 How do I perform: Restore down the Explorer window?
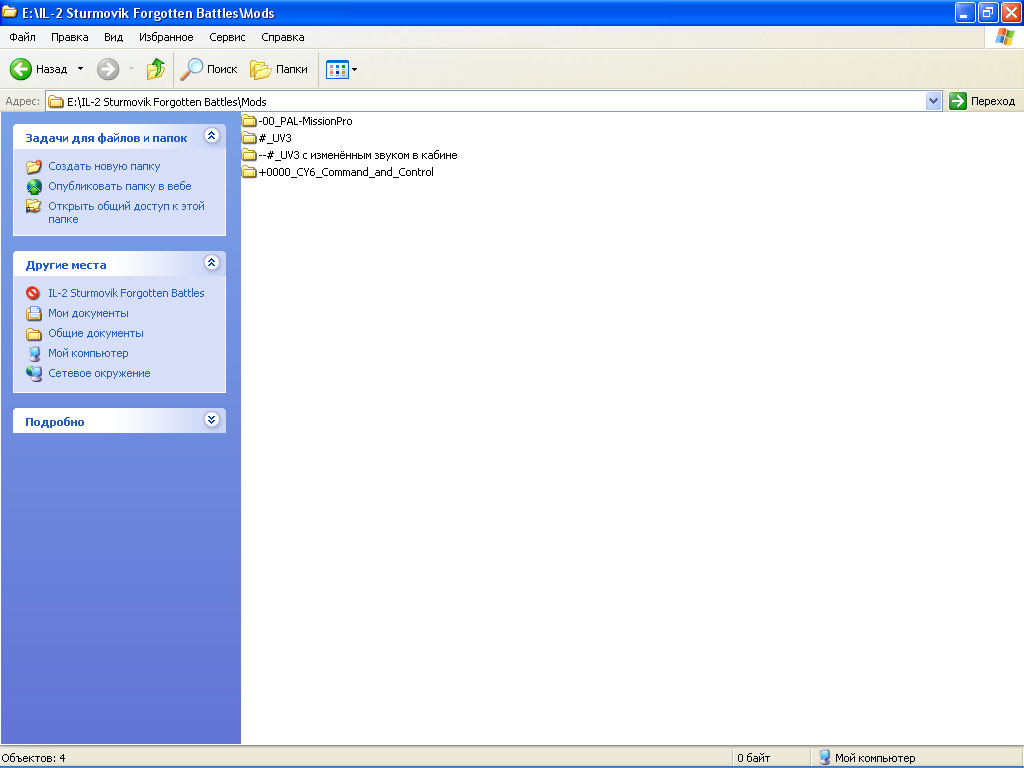[988, 12]
